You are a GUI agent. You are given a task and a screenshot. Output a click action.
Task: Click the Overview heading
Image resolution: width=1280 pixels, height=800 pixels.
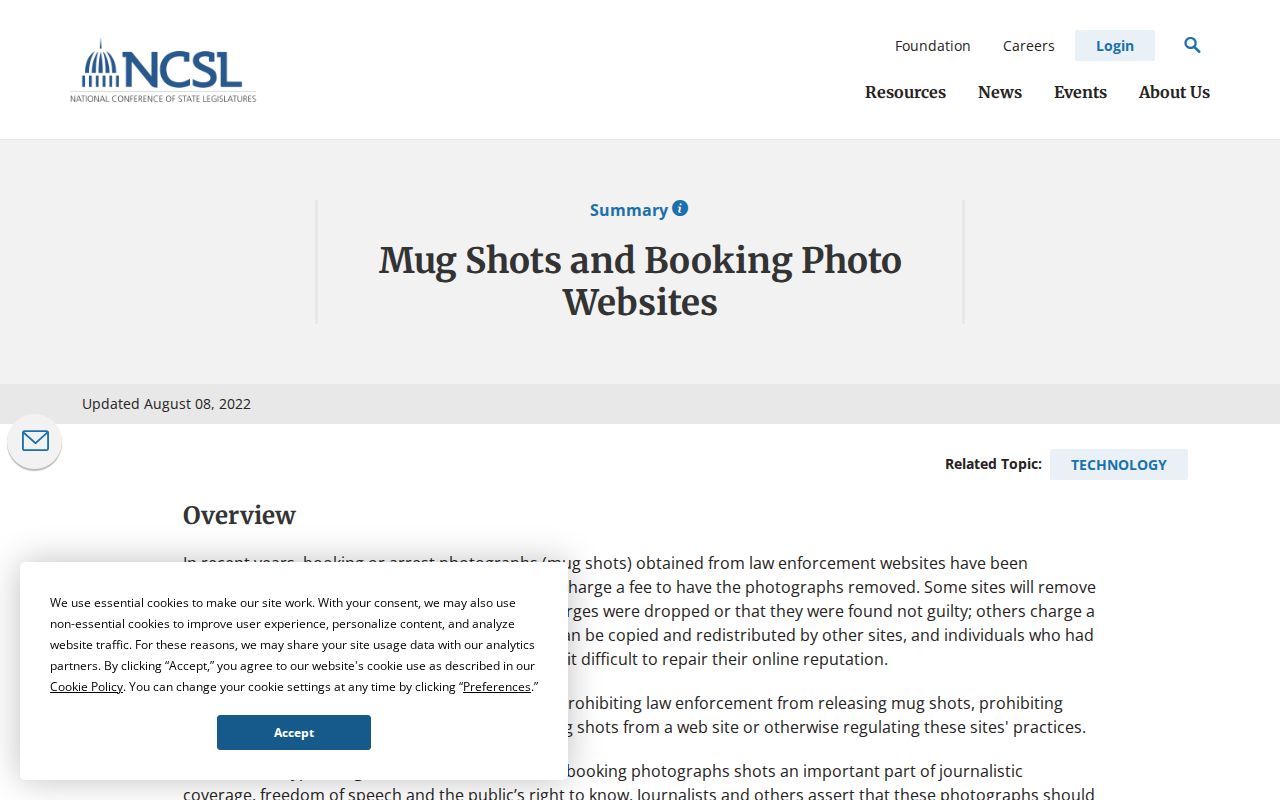click(x=239, y=515)
